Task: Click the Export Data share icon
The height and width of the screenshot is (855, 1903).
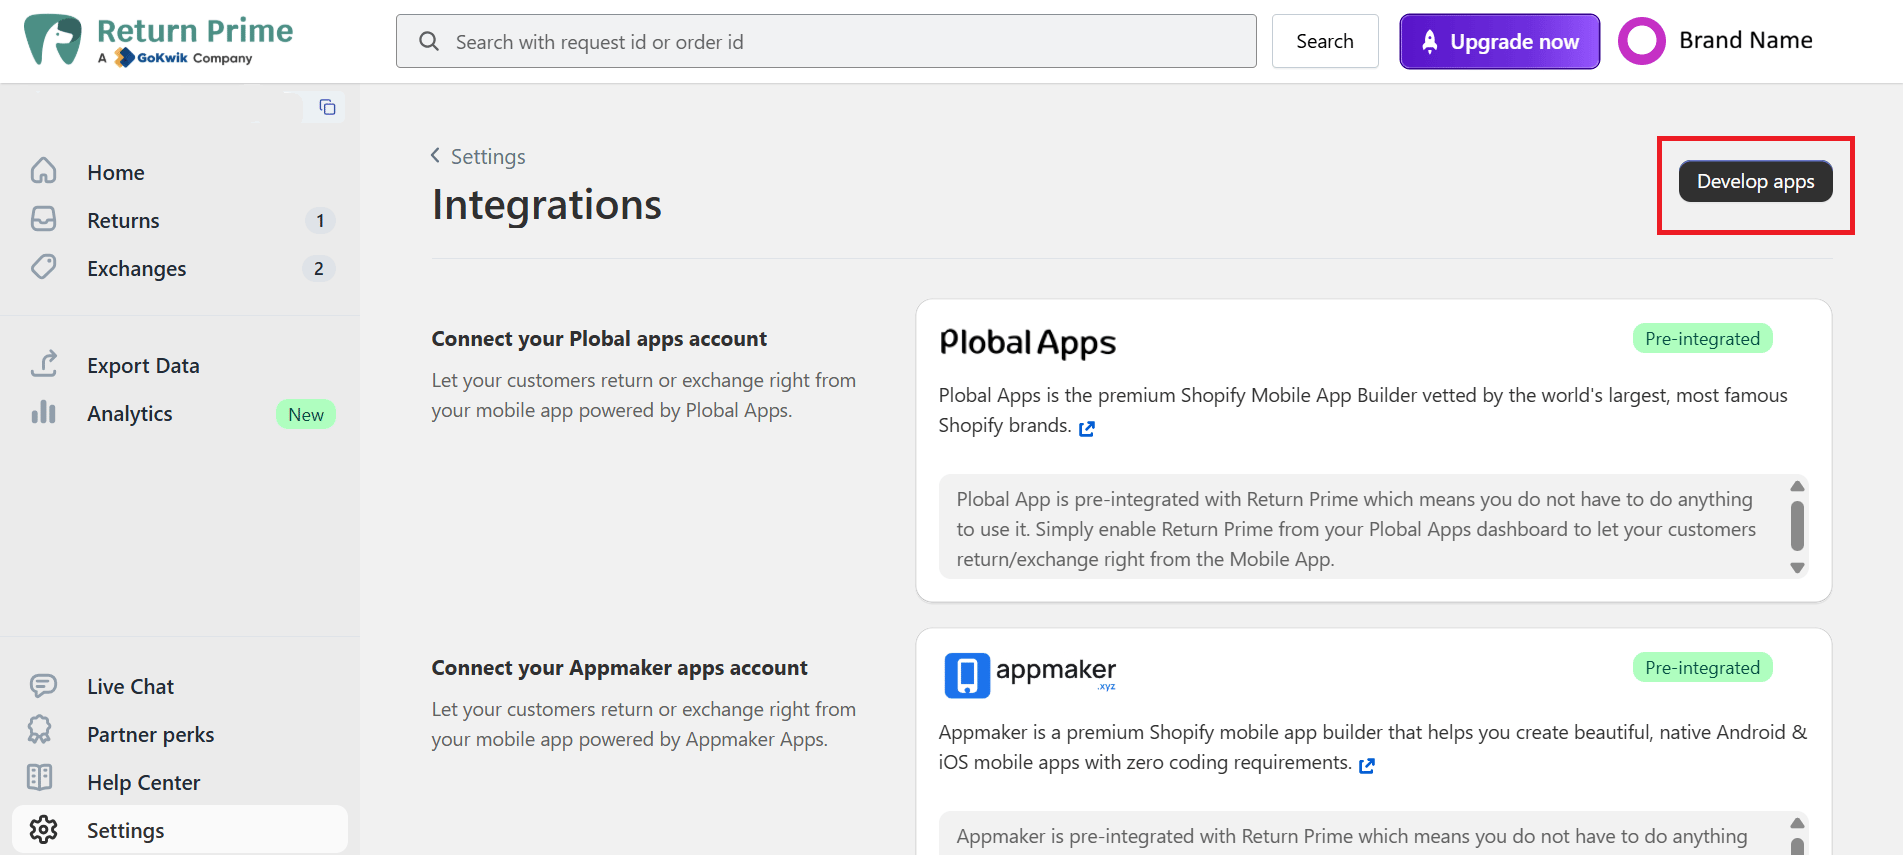Action: (44, 364)
